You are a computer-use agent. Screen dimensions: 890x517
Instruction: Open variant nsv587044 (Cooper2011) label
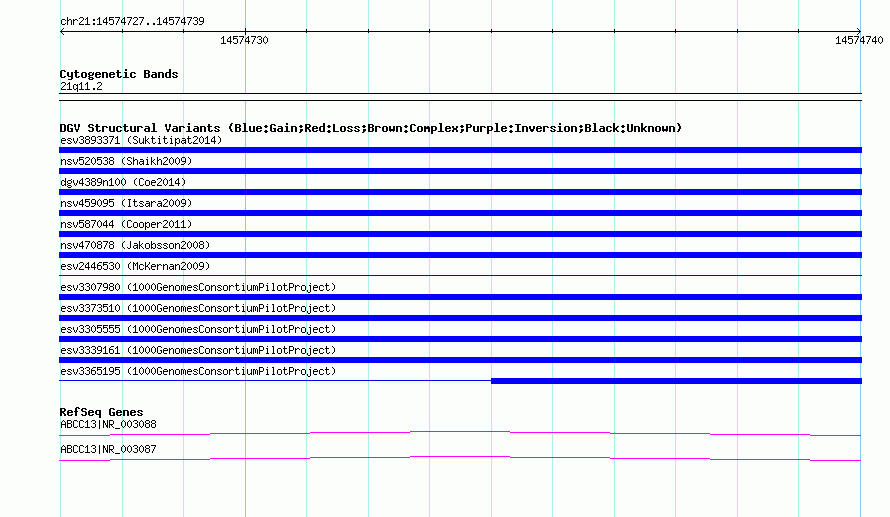tap(126, 224)
